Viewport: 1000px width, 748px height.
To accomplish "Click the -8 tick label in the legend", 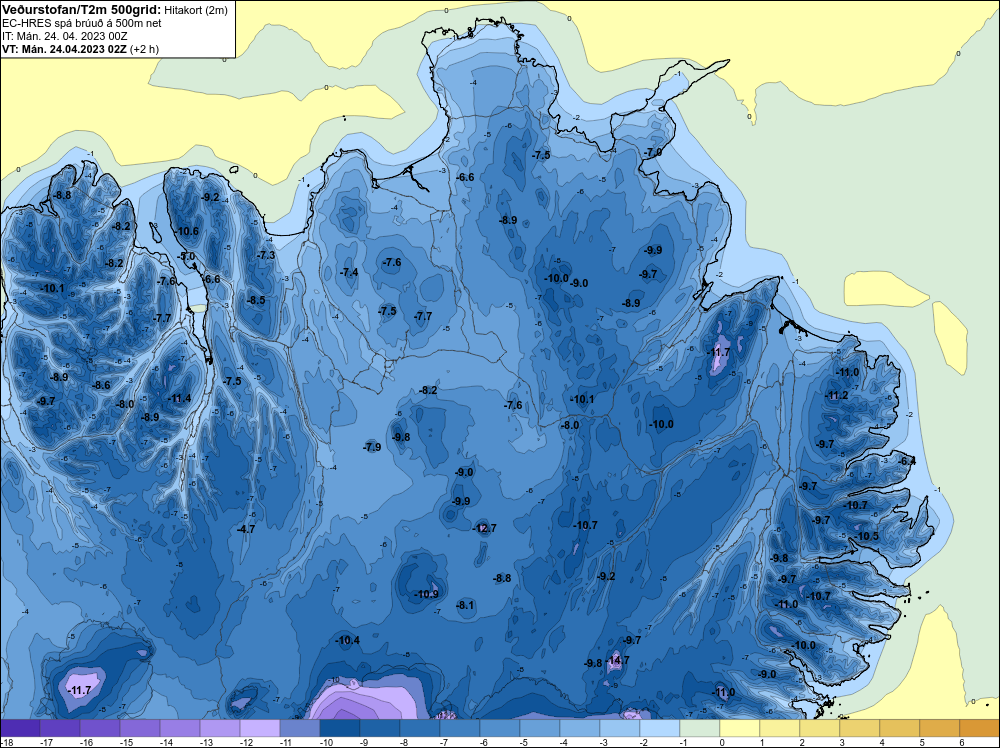I will coord(405,742).
